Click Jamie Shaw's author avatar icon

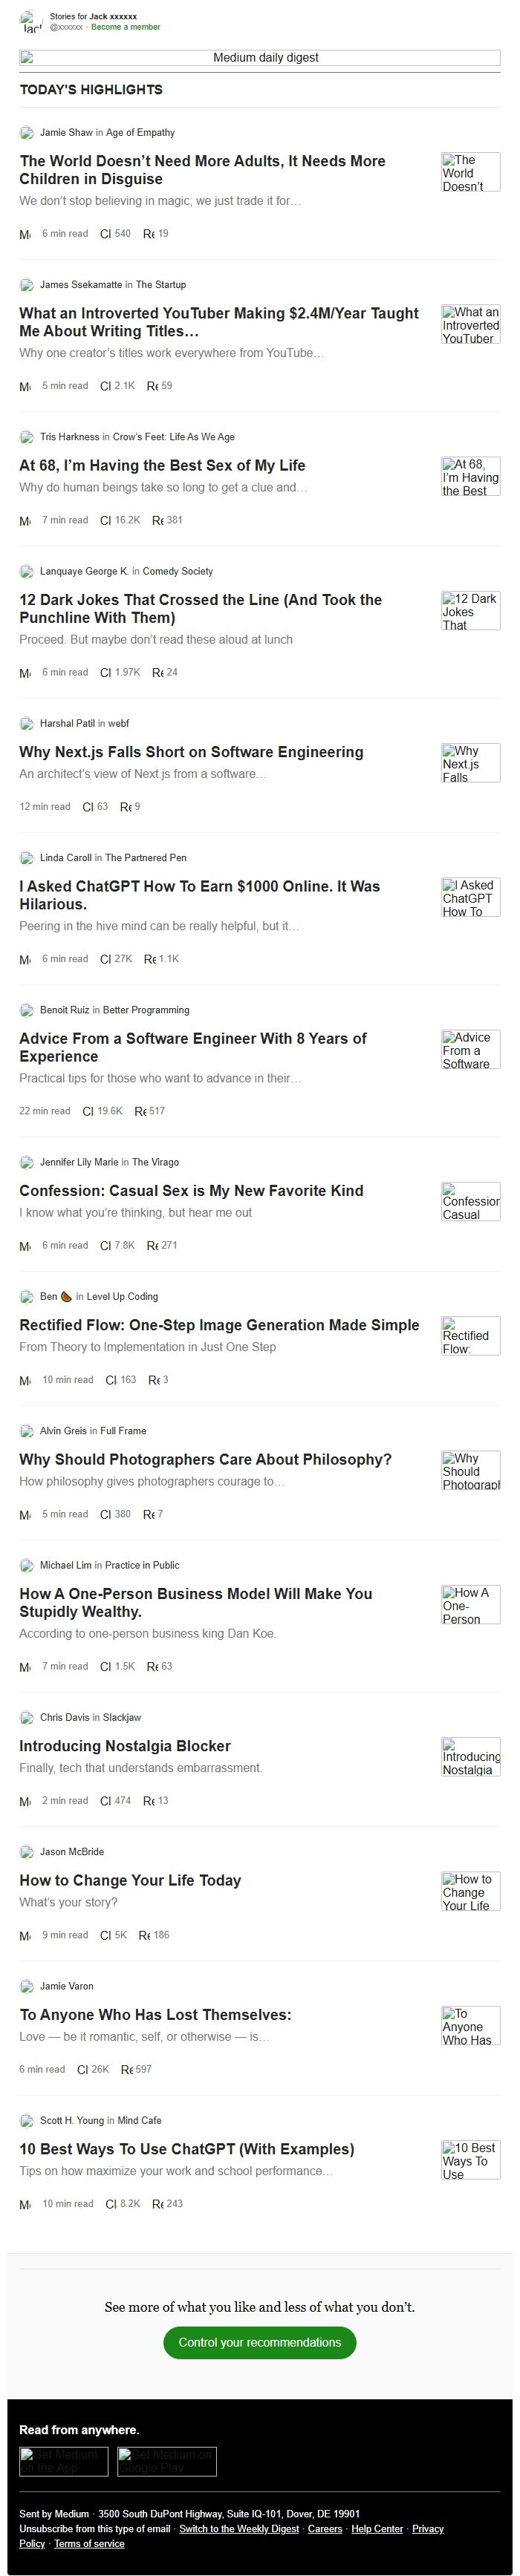(26, 132)
